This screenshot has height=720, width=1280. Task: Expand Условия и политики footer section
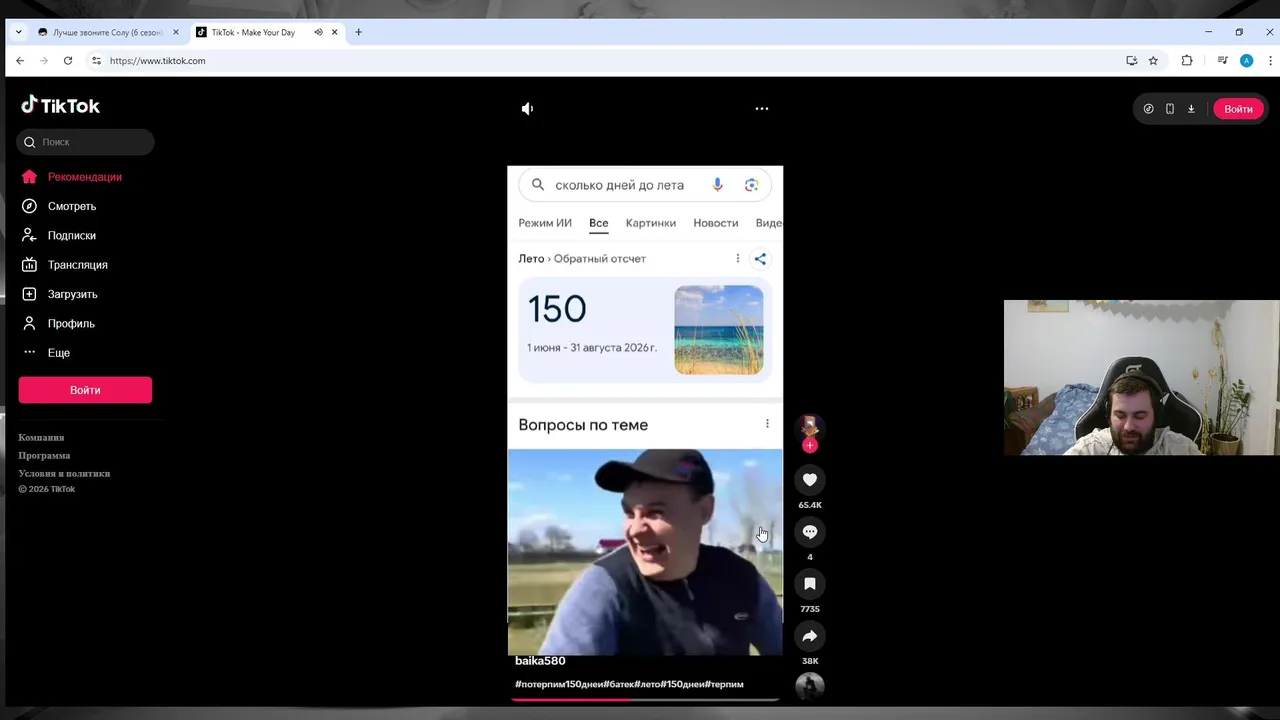tap(64, 473)
